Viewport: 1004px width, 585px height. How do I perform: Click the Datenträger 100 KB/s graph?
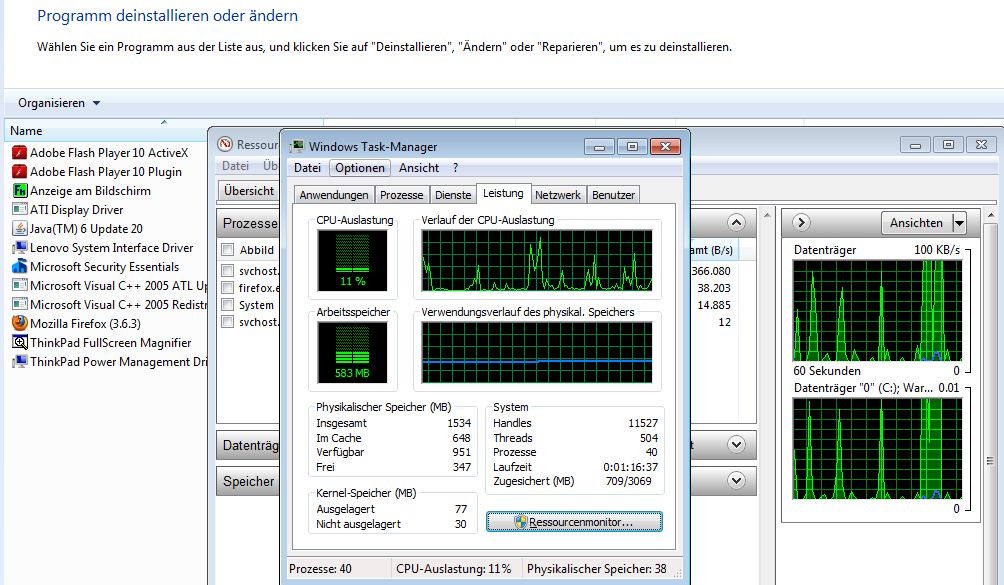click(877, 310)
